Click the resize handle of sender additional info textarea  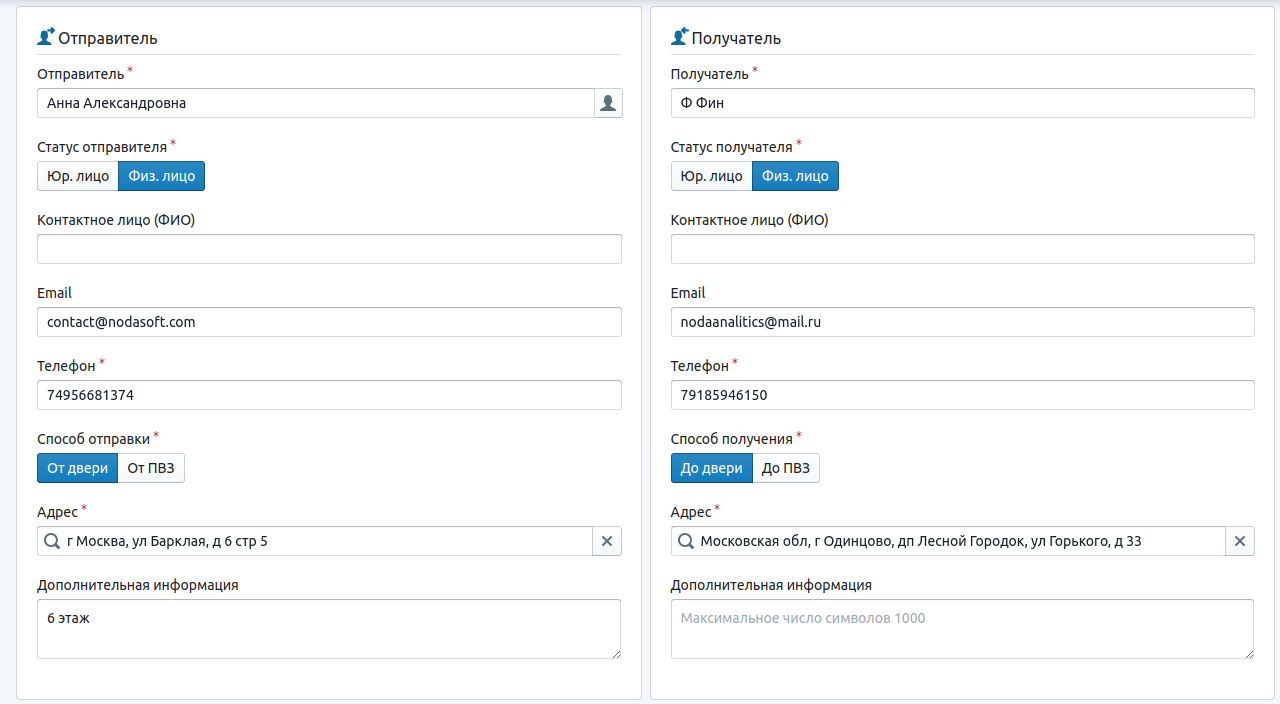coord(616,654)
